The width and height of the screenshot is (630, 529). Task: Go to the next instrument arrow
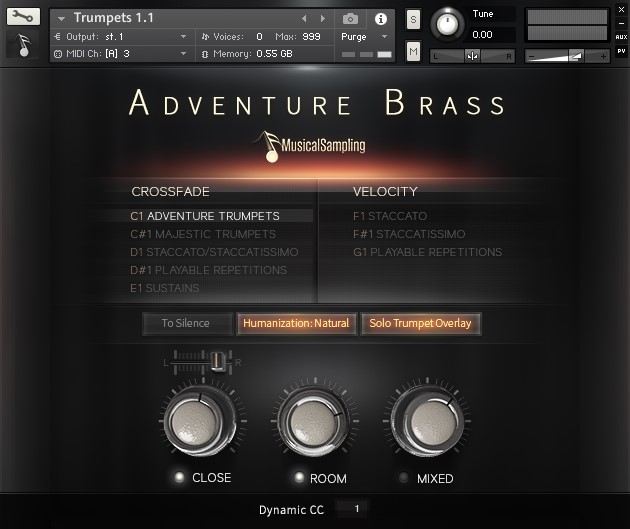[320, 18]
